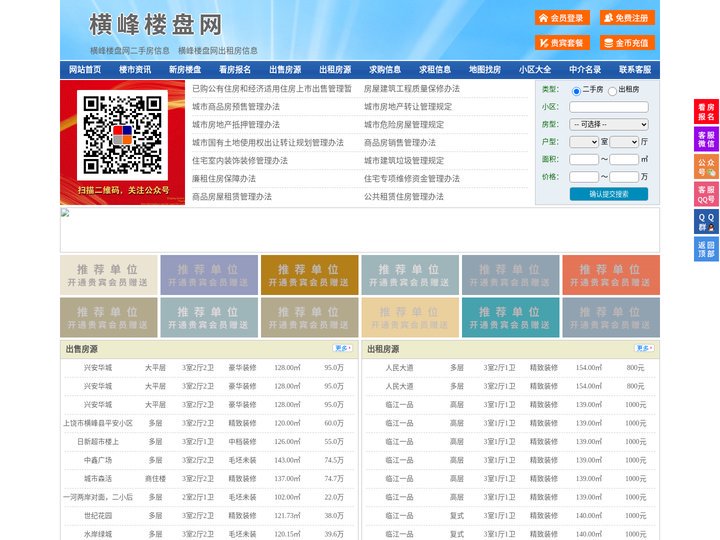Open the 楼市资讯 menu item

[x=135, y=70]
